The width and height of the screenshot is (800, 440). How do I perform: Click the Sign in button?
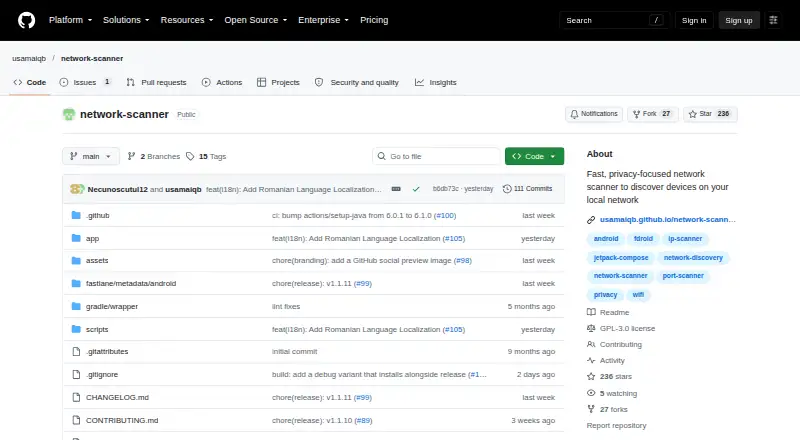694,20
